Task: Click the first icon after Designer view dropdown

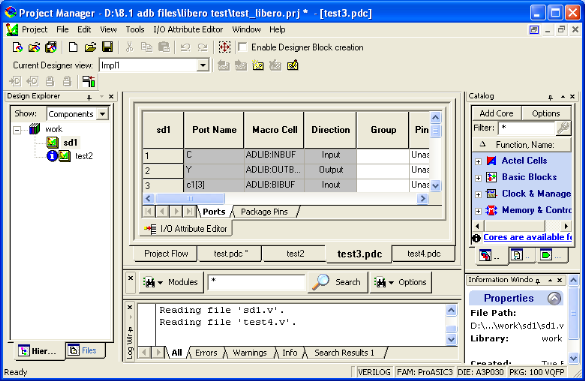Action: point(223,66)
